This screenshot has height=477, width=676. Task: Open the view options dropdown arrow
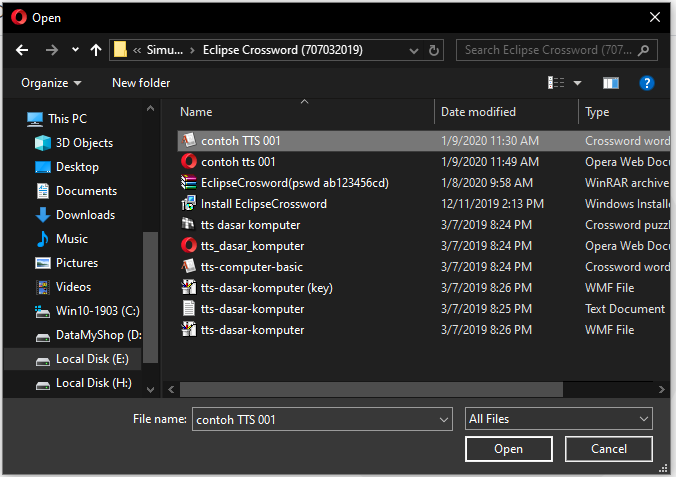577,83
